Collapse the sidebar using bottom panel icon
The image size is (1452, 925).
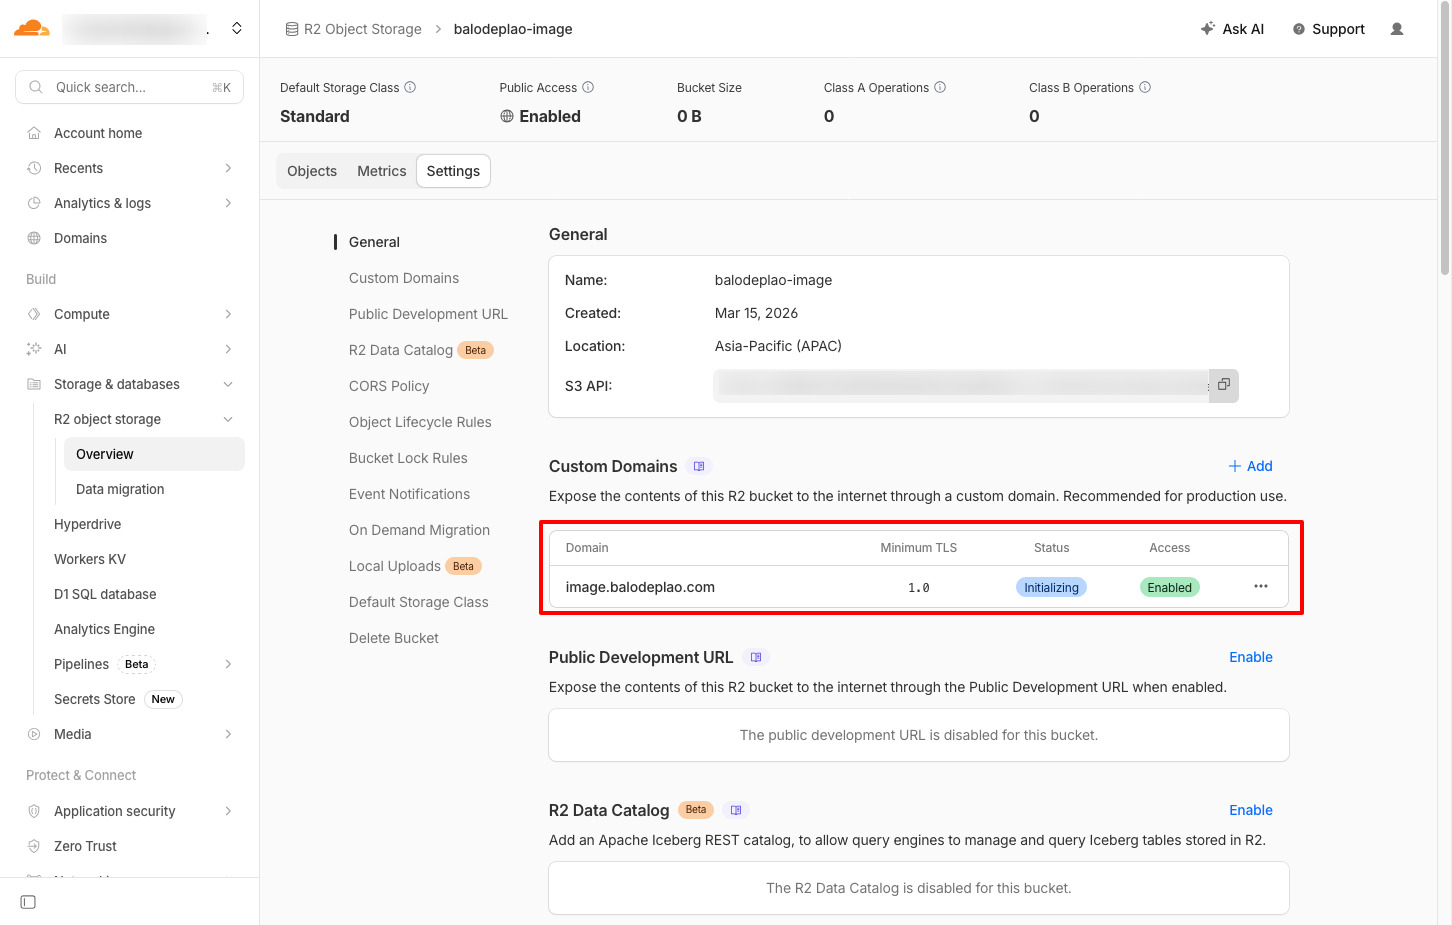click(x=28, y=902)
